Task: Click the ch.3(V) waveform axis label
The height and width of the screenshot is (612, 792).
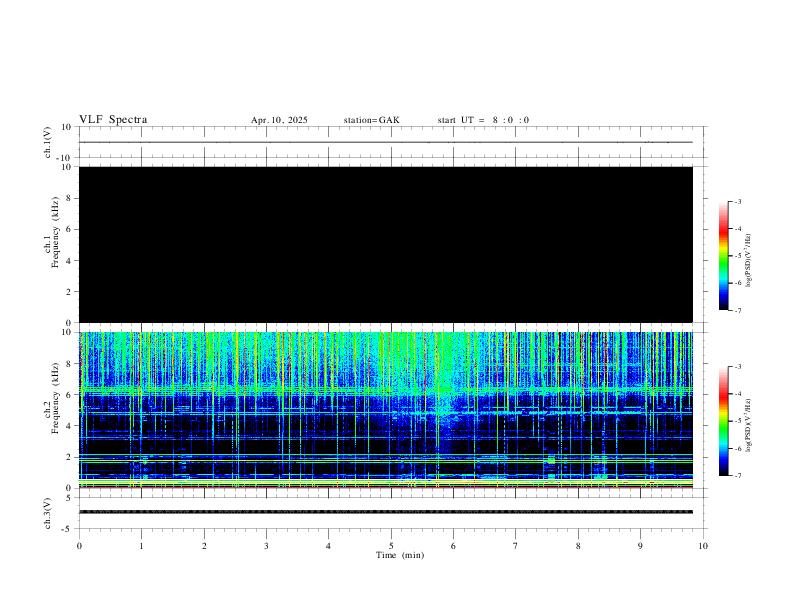Action: (x=47, y=513)
